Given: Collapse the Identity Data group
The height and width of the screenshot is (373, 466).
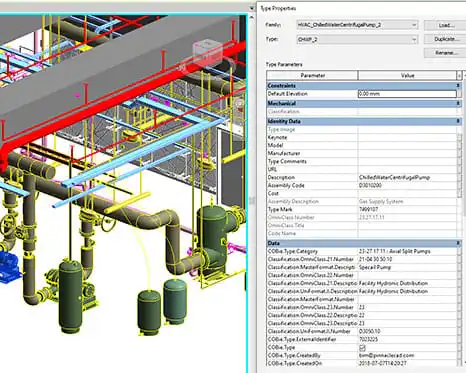Looking at the screenshot, I should tap(458, 121).
